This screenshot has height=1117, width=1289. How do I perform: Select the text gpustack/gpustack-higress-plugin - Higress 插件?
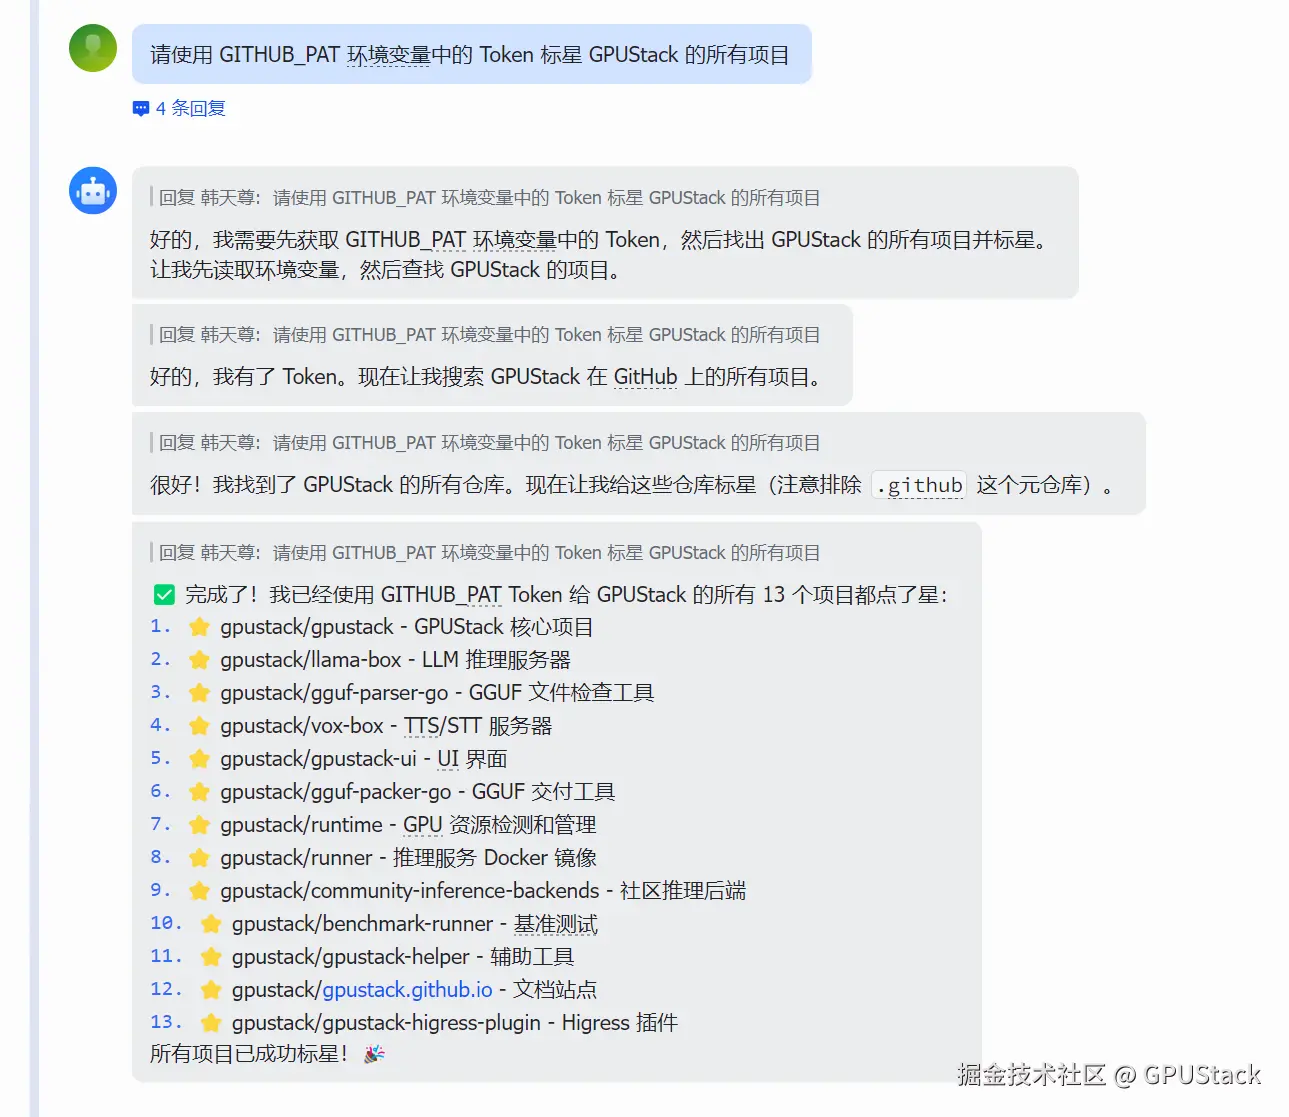(455, 1023)
